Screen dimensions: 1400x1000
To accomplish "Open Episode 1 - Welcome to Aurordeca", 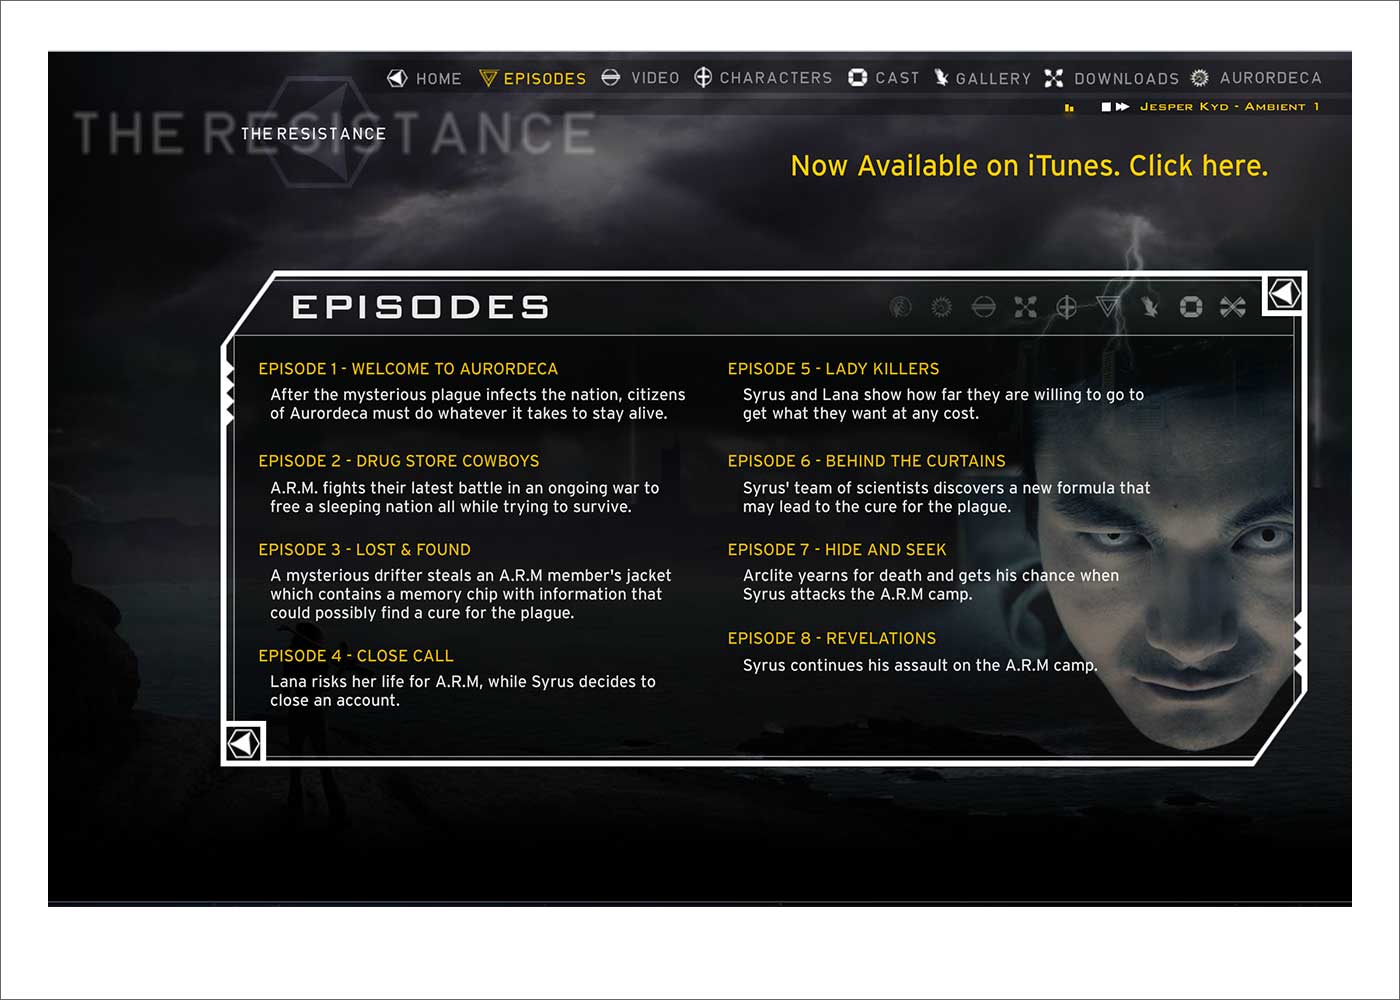I will point(408,369).
